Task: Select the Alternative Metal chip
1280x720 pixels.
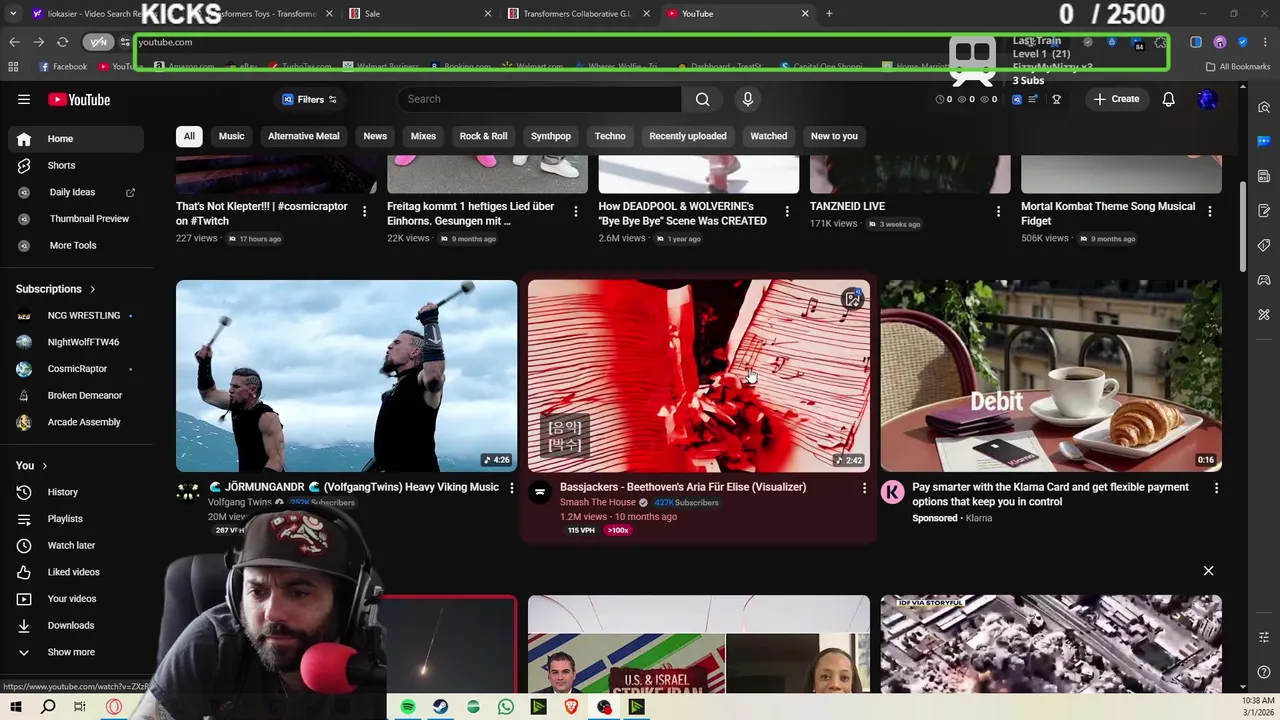Action: (x=304, y=136)
